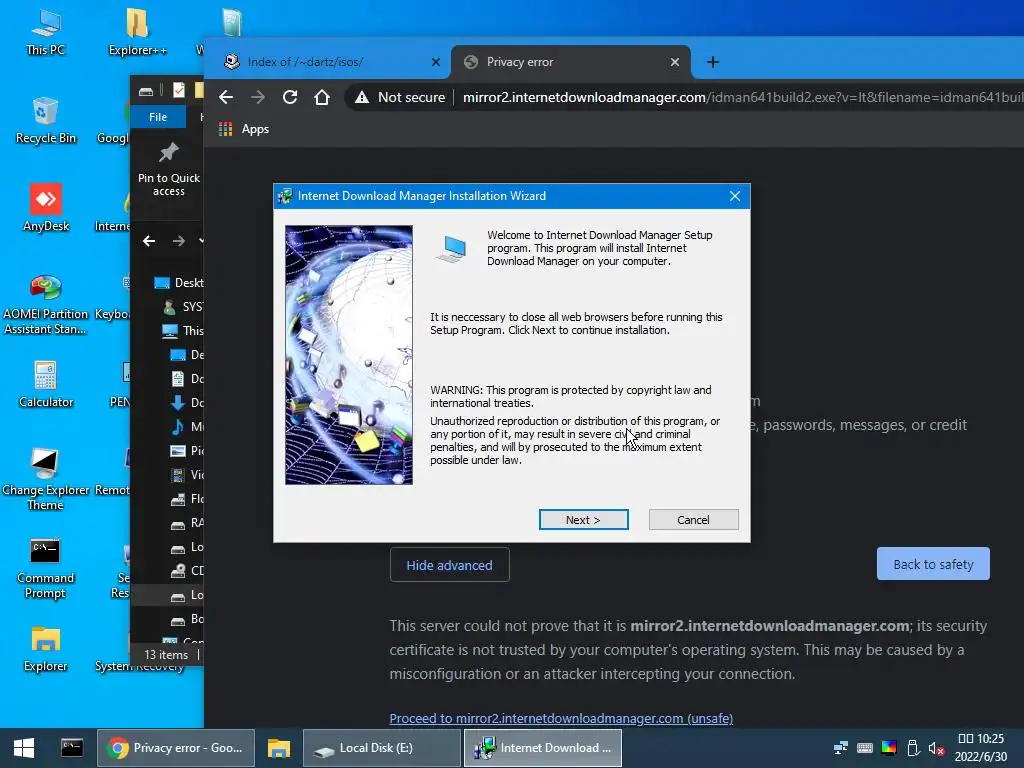Viewport: 1024px width, 768px height.
Task: Select CD drive in Explorer tree
Action: click(x=187, y=571)
